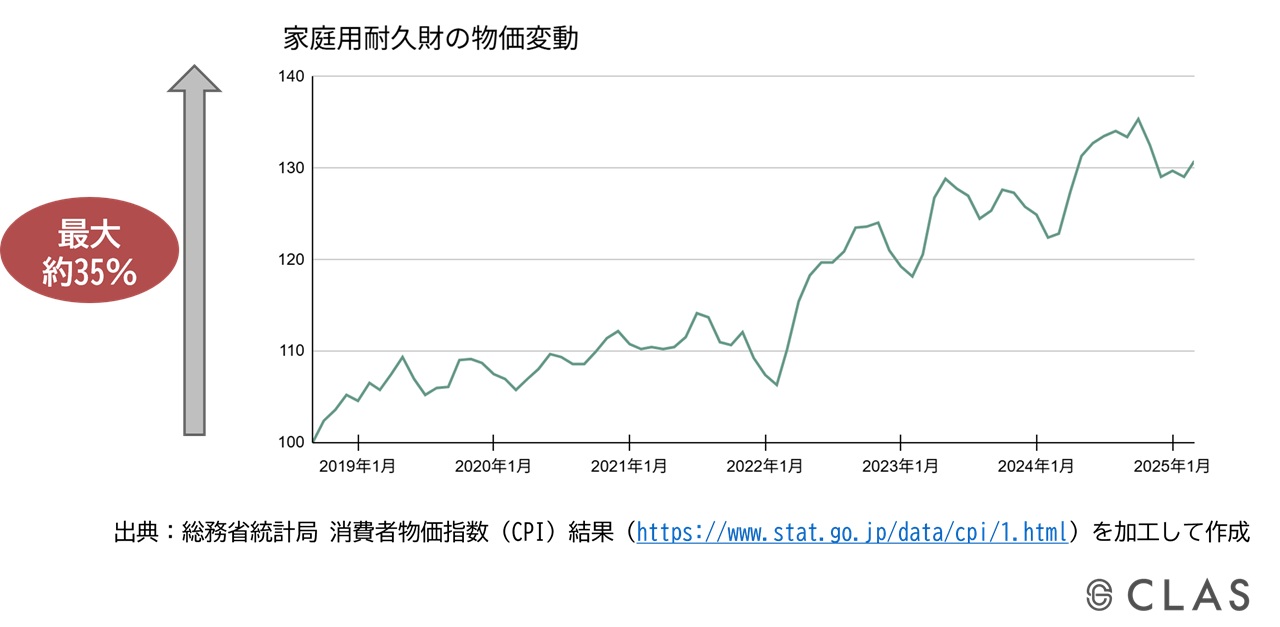Click the 2022年1月 x-axis label
This screenshot has width=1280, height=627.
[x=765, y=466]
